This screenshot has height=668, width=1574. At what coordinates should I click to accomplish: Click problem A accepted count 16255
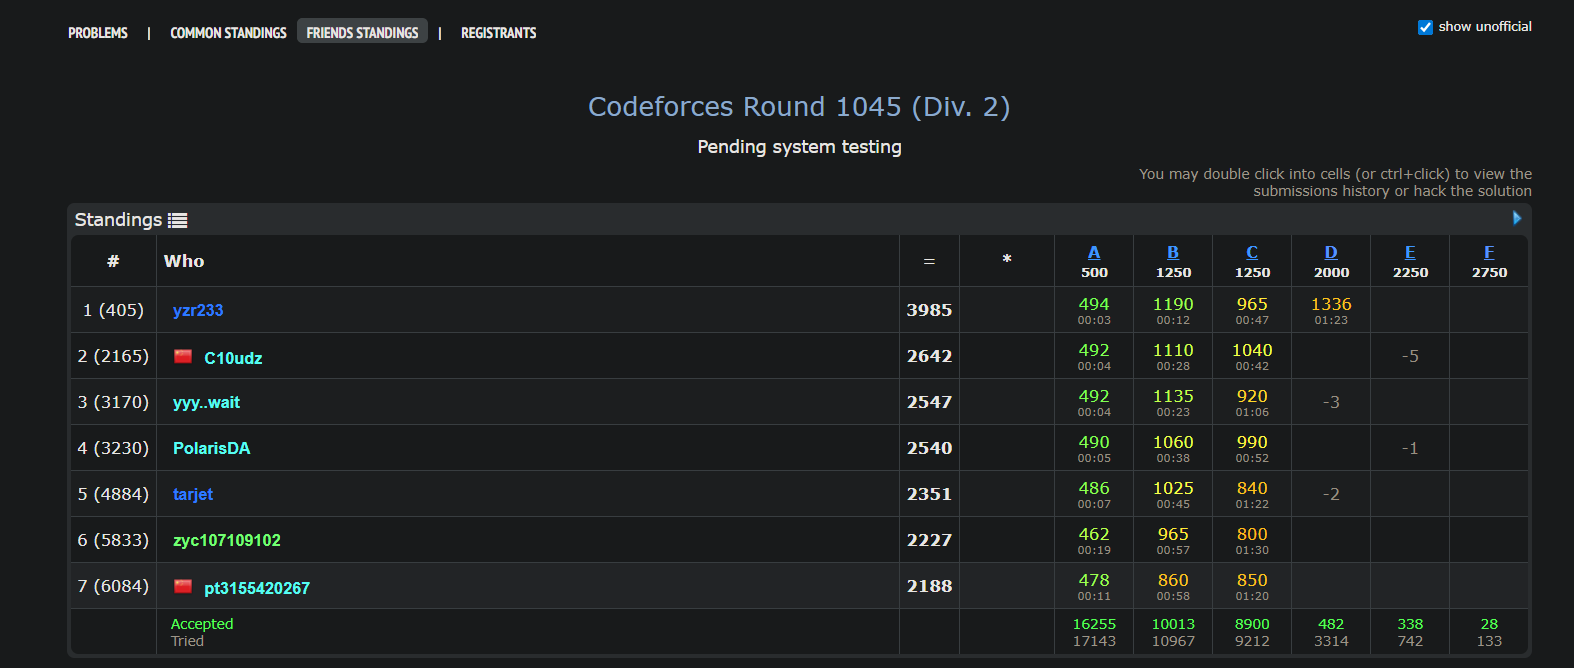[x=1094, y=624]
